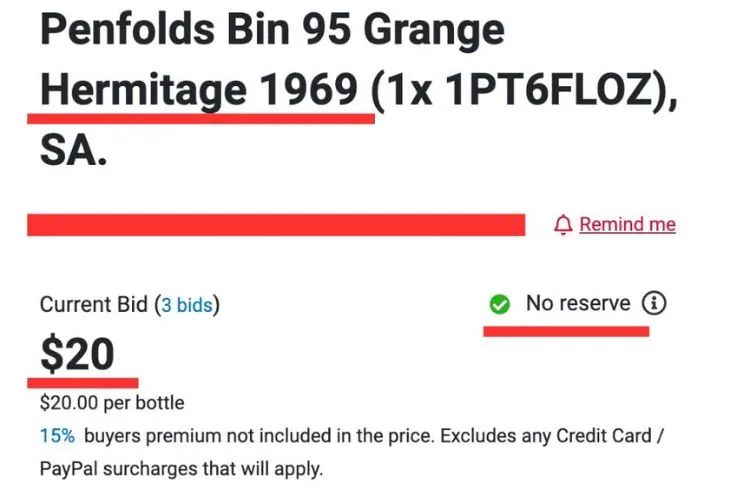Click the Penfolds Bin 95 Grange title line
750x500 pixels.
270,32
